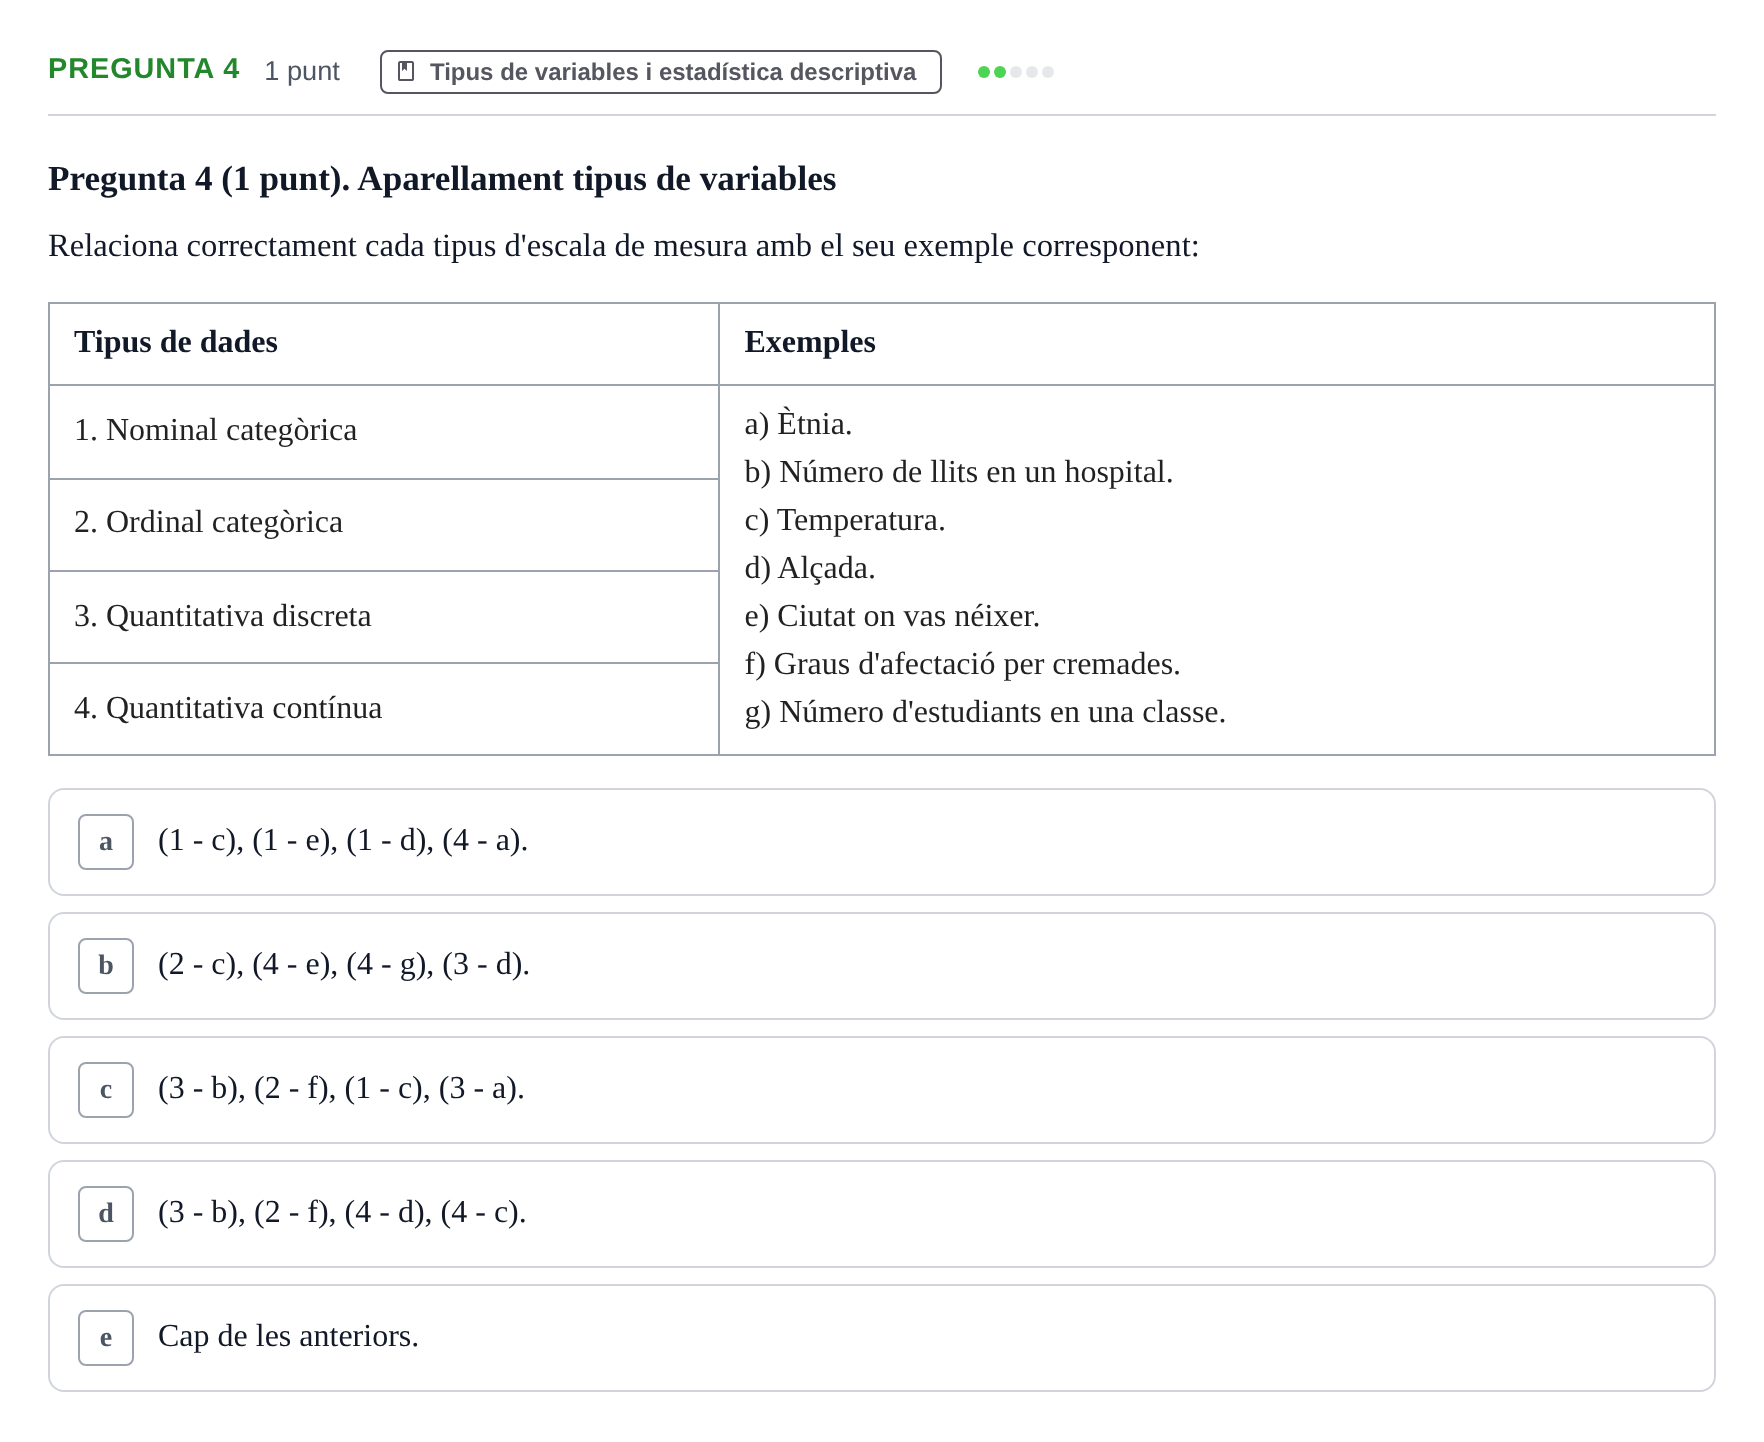
Task: Select answer option a
Action: 881,841
